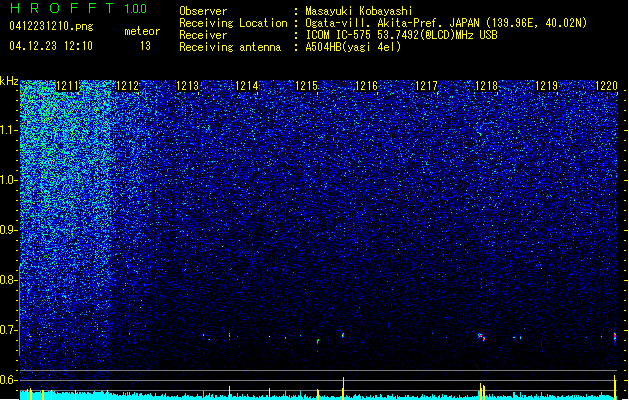This screenshot has height=400, width=629.
Task: Click the time marker 1213
Action: 187,86
